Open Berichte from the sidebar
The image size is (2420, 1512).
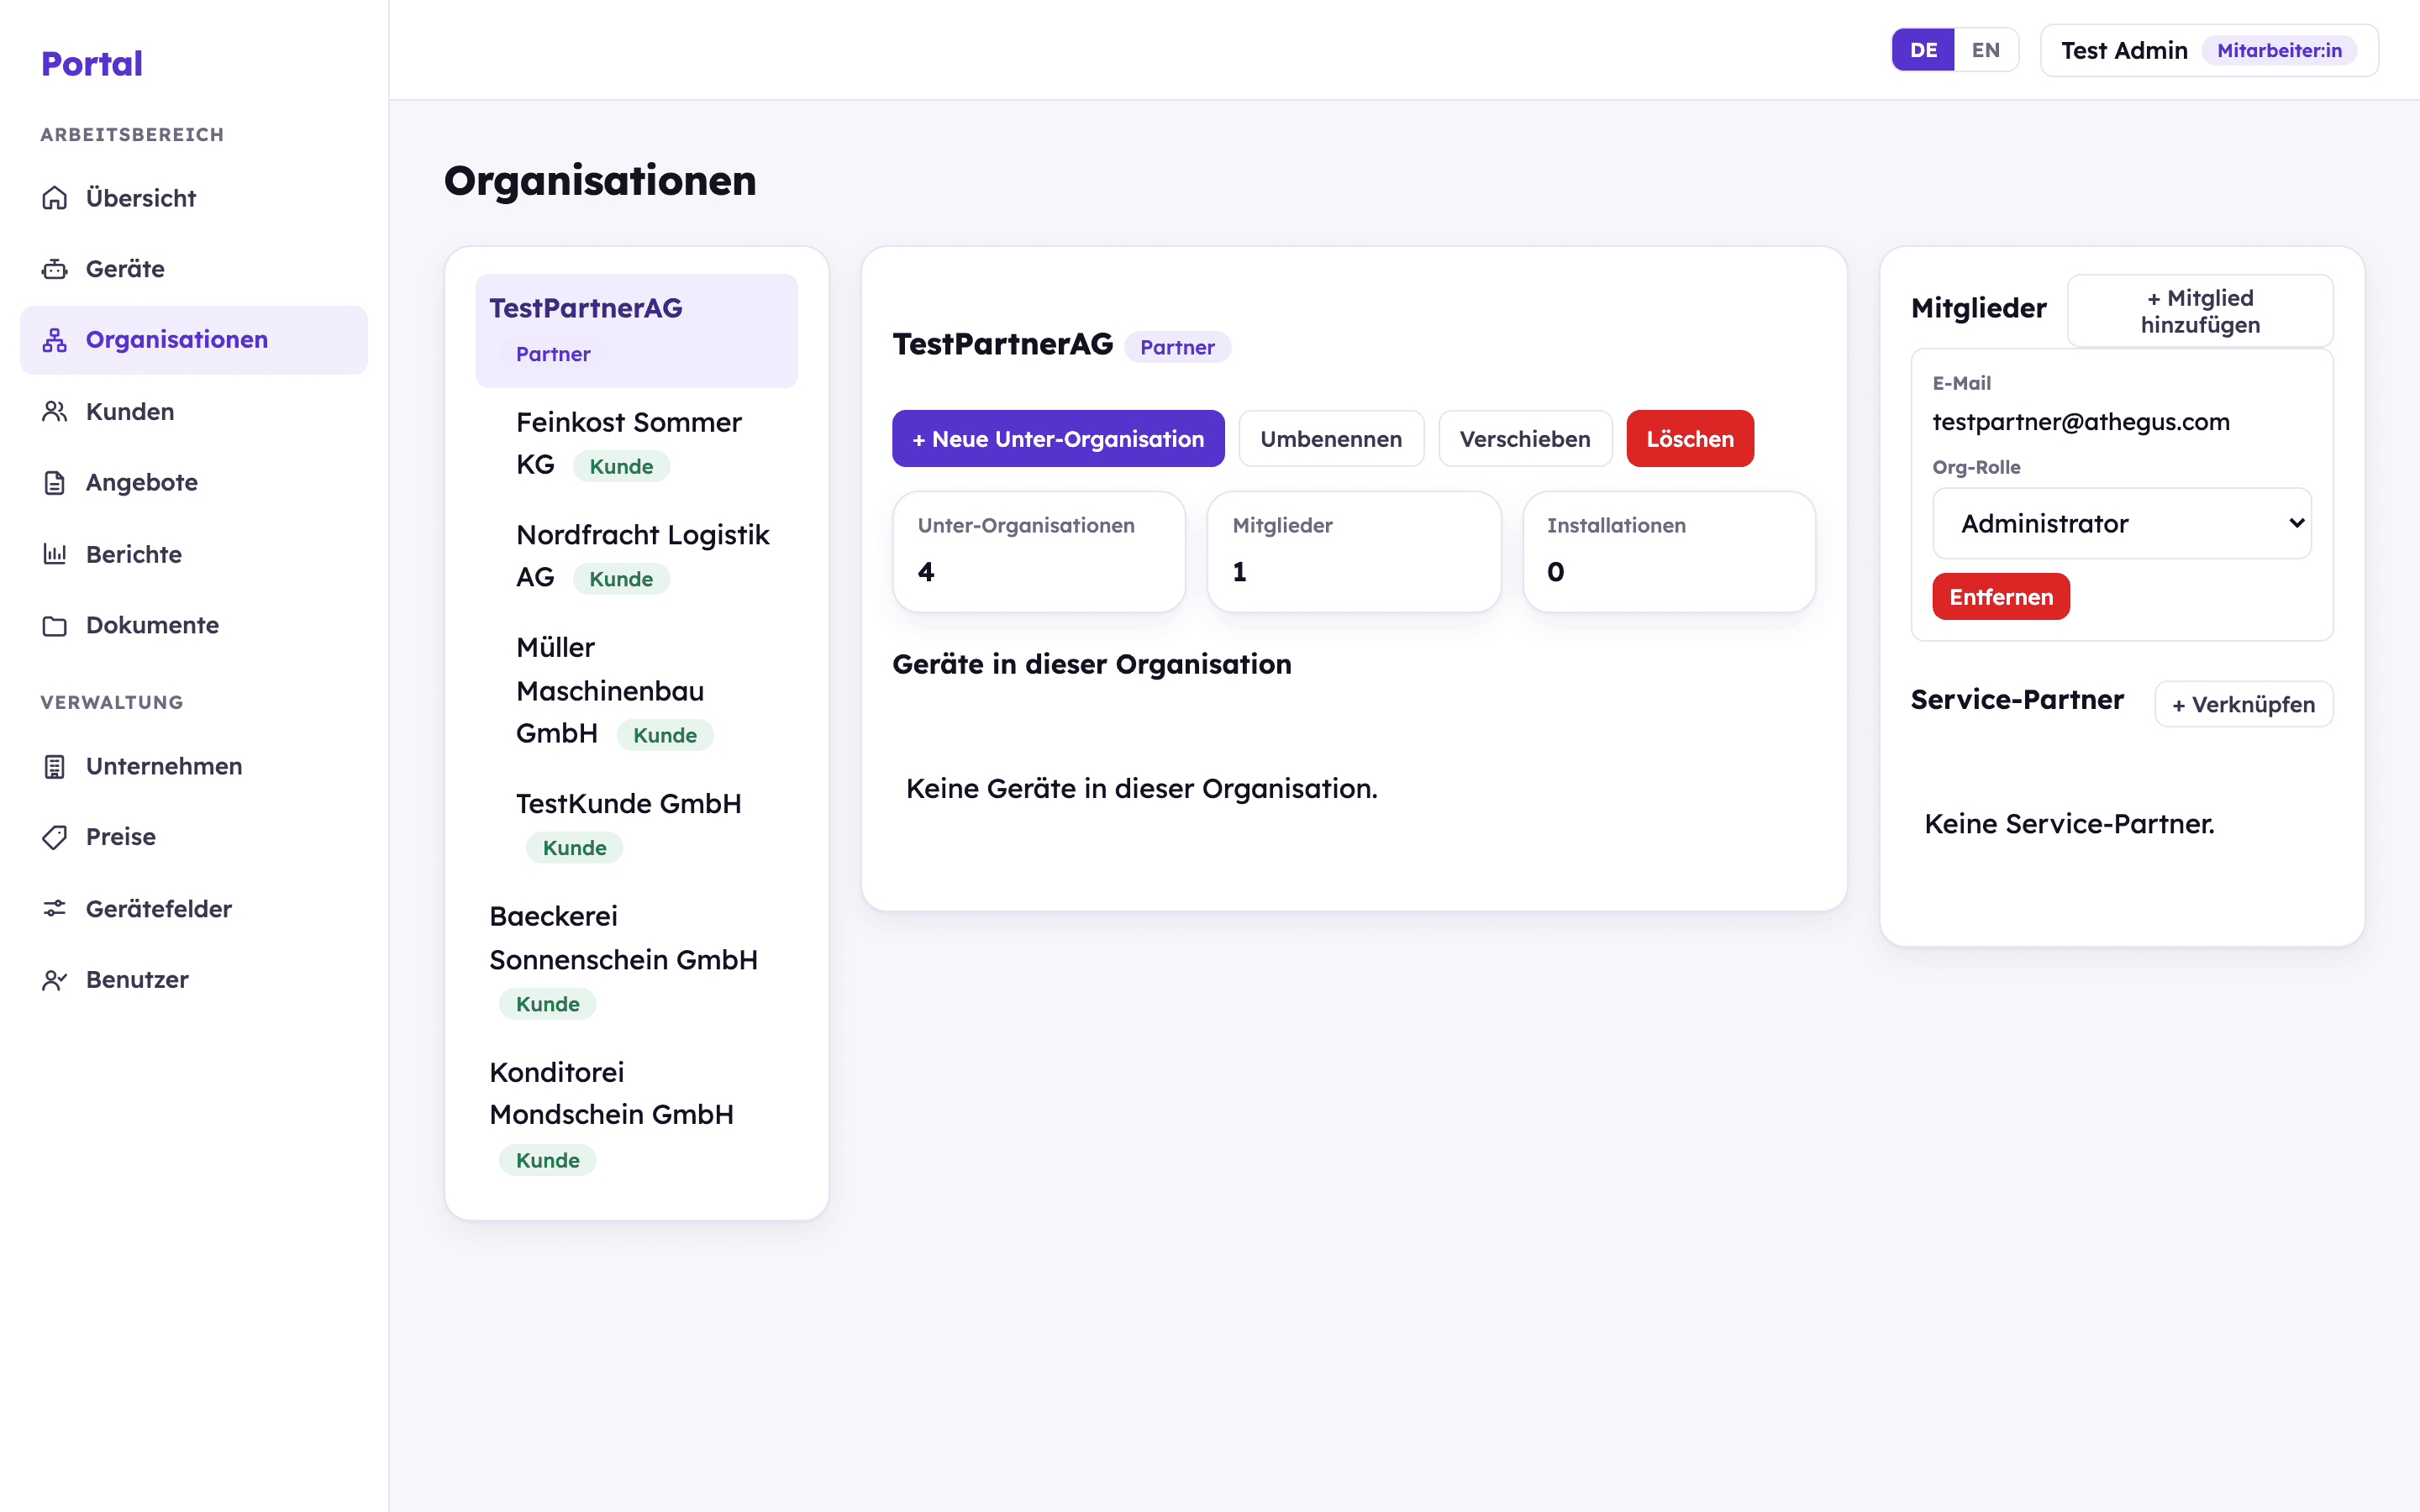194,554
